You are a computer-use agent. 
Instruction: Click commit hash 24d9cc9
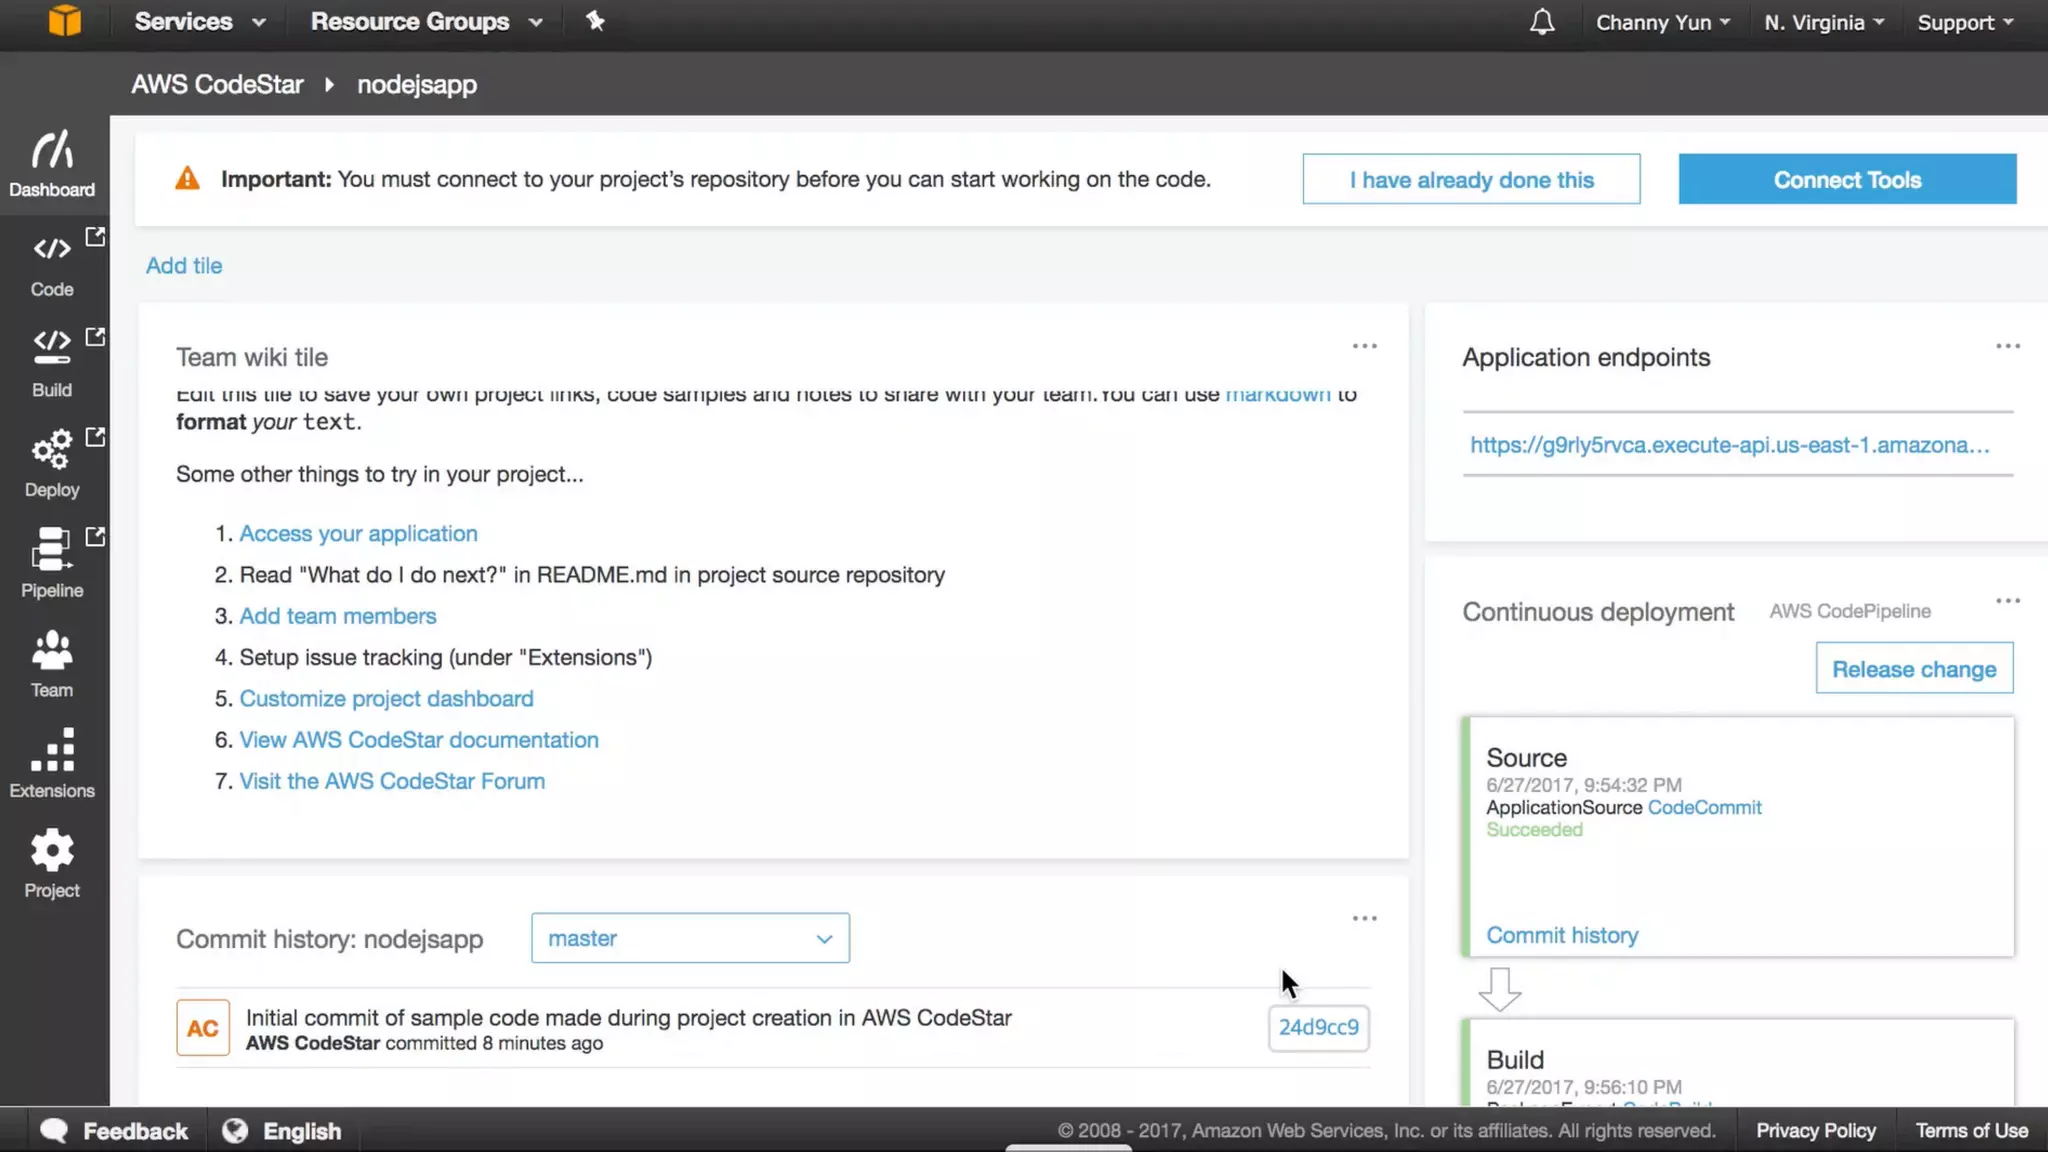point(1318,1027)
